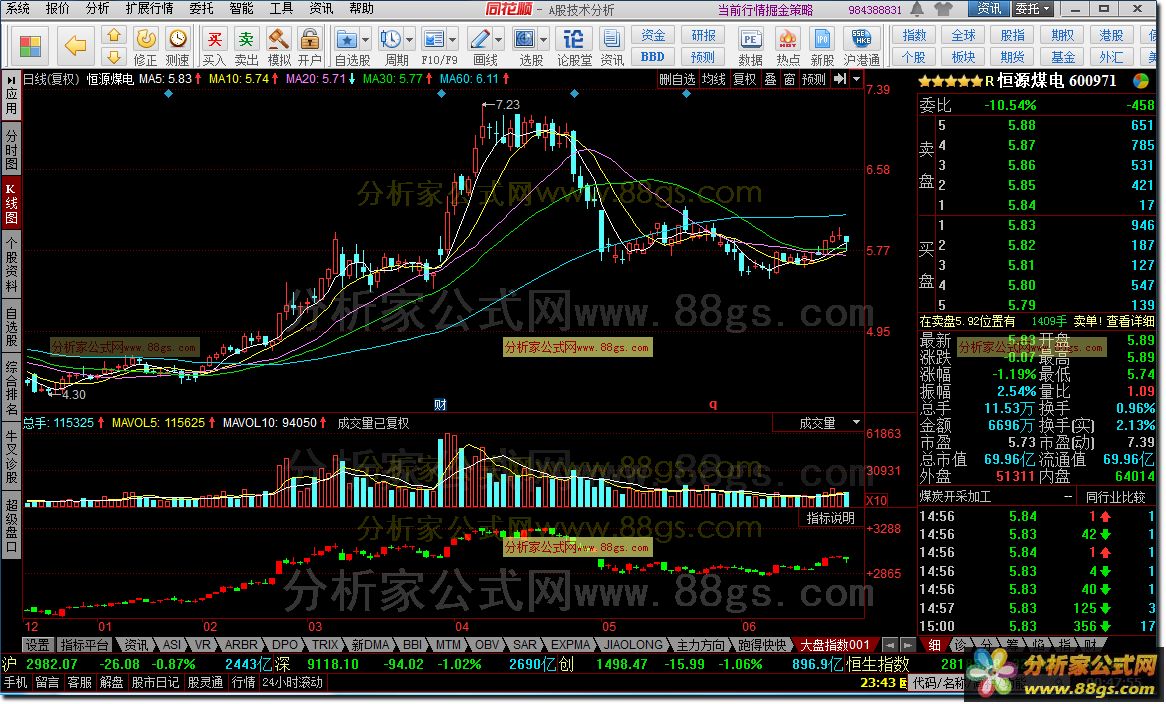
Task: Open 应用 in left sidebar
Action: (11, 98)
